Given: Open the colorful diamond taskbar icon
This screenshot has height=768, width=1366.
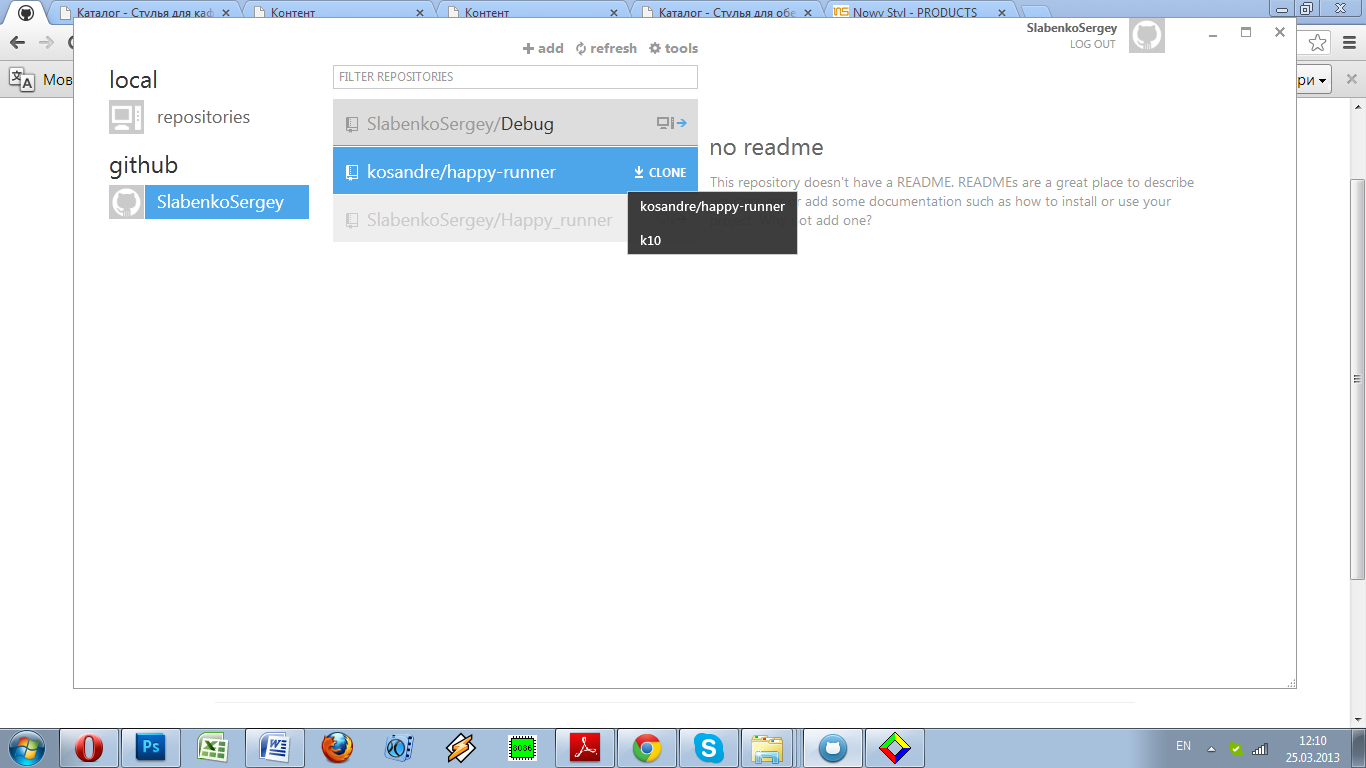Looking at the screenshot, I should (x=895, y=748).
